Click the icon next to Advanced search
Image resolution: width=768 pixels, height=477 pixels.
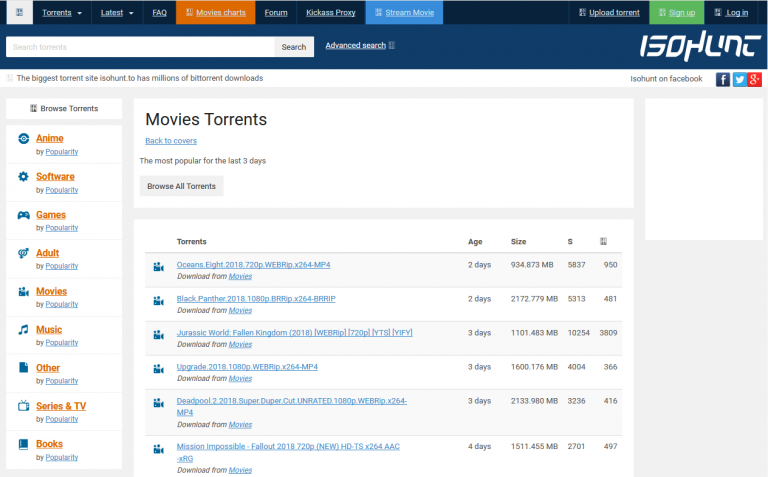pyautogui.click(x=391, y=45)
